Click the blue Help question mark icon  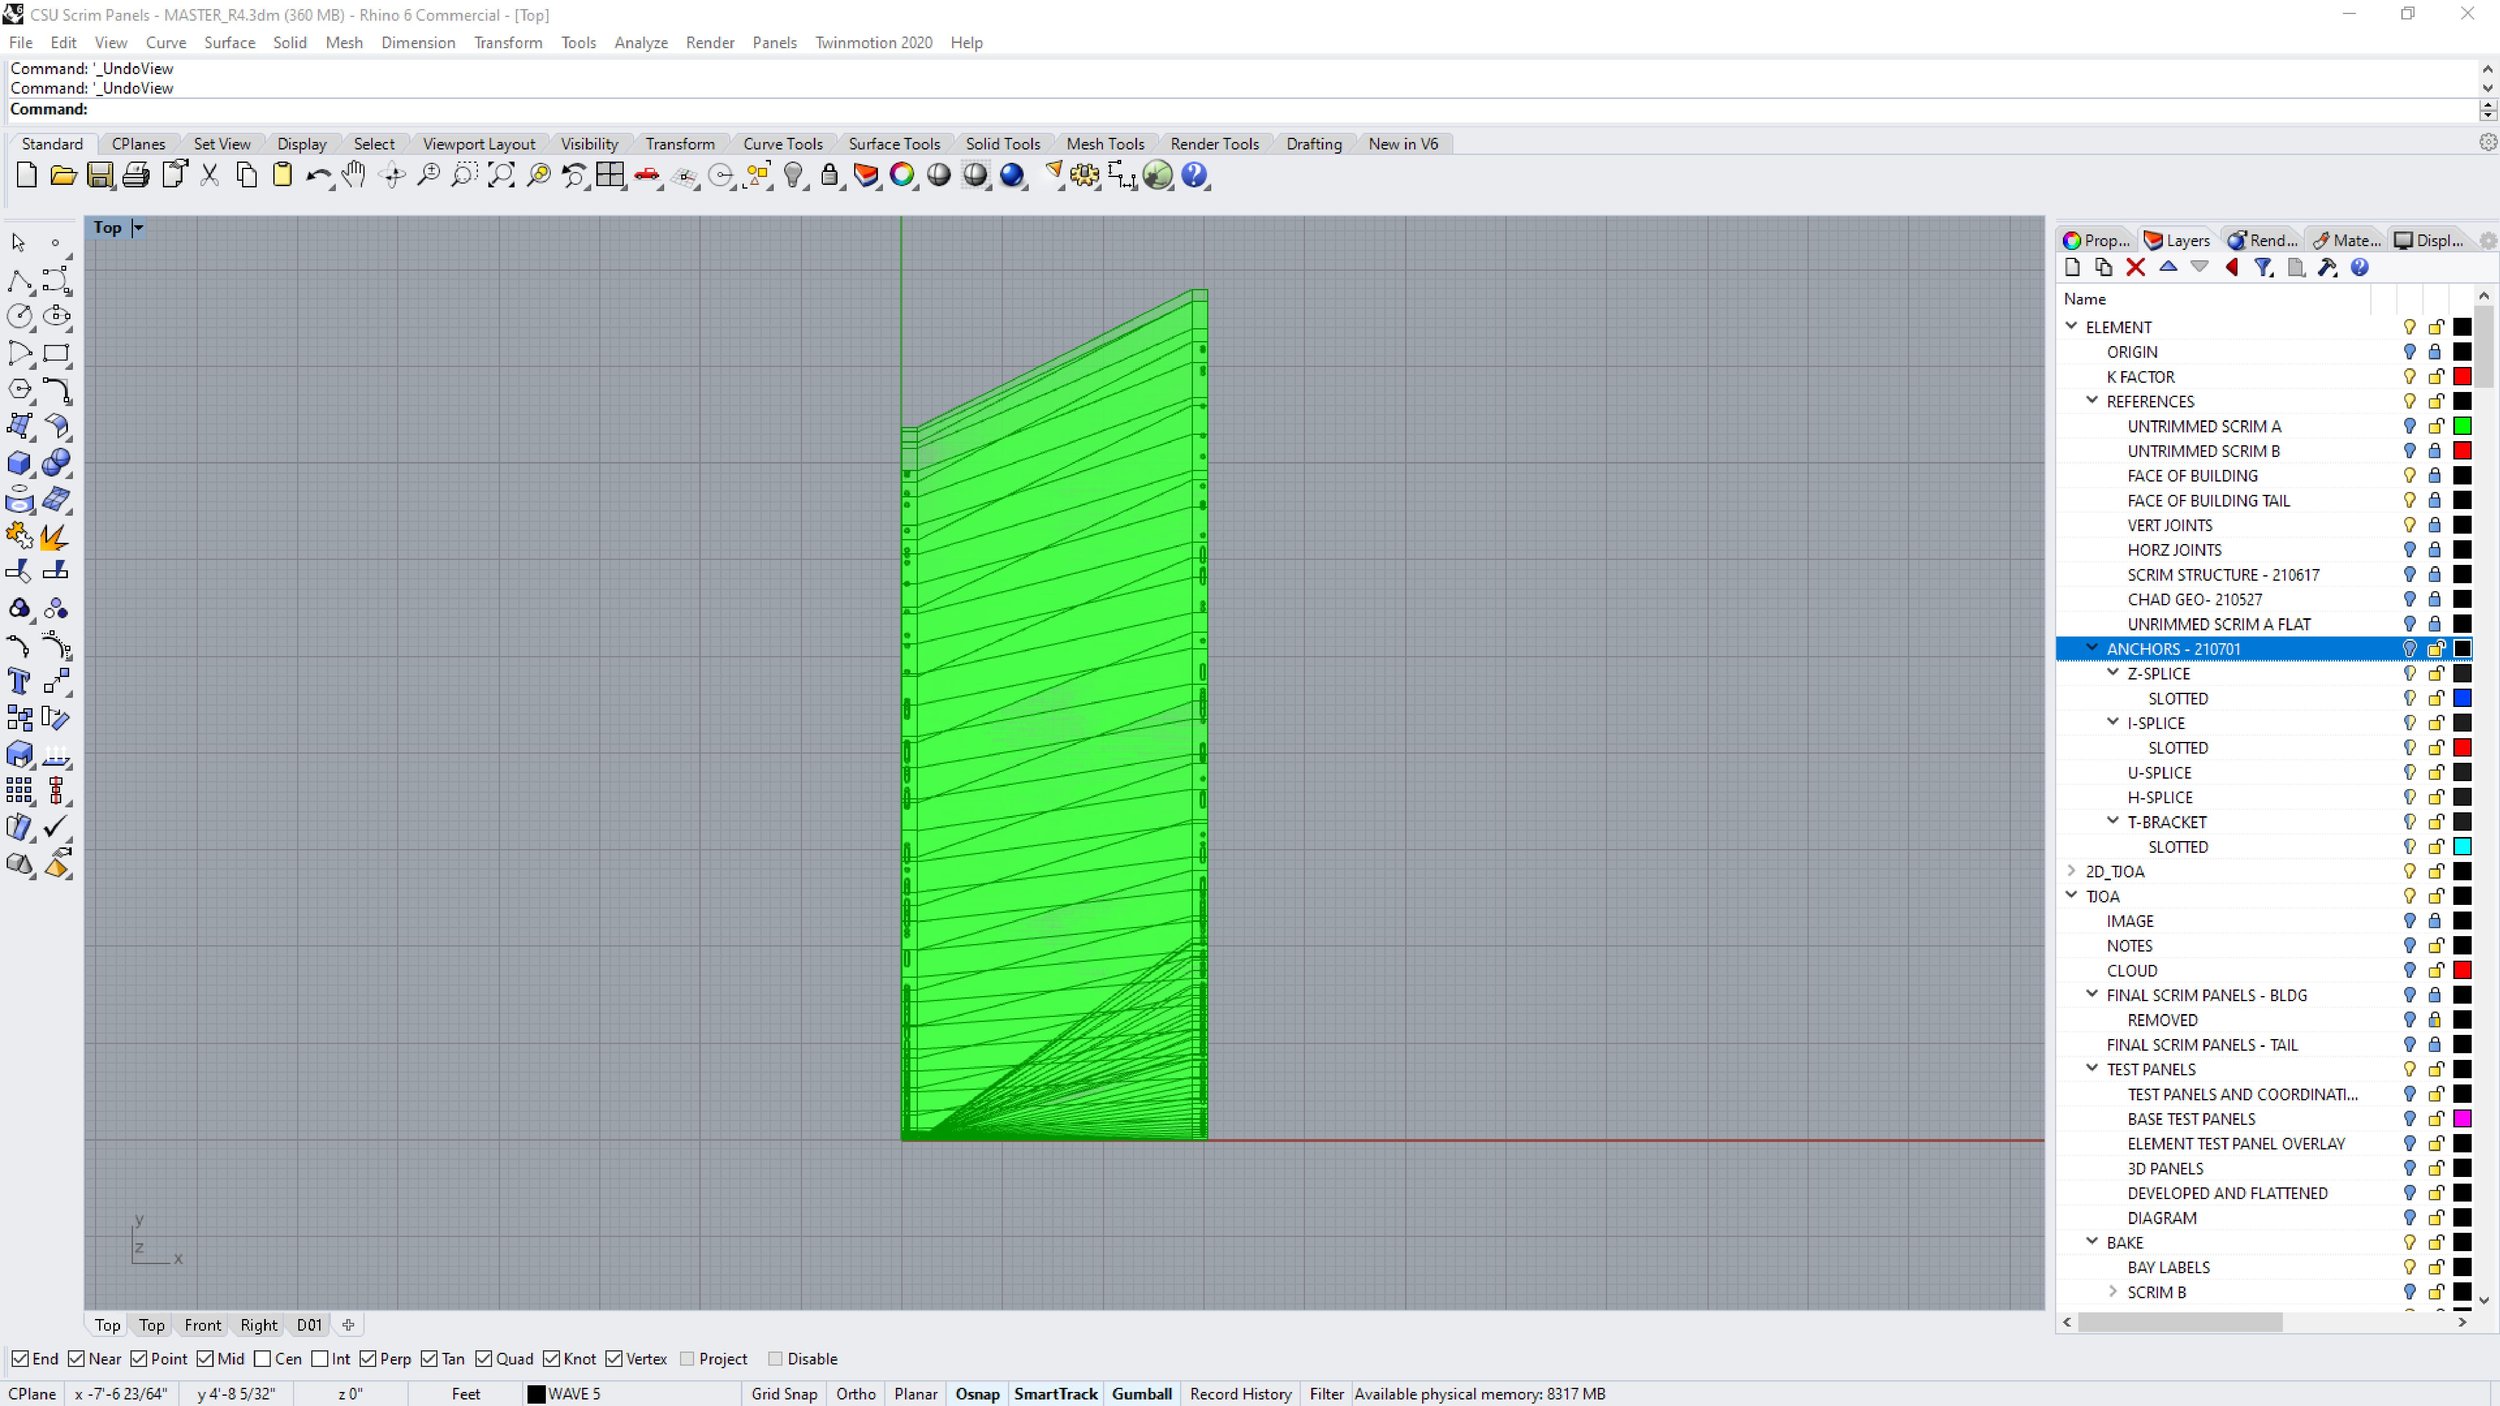1194,175
